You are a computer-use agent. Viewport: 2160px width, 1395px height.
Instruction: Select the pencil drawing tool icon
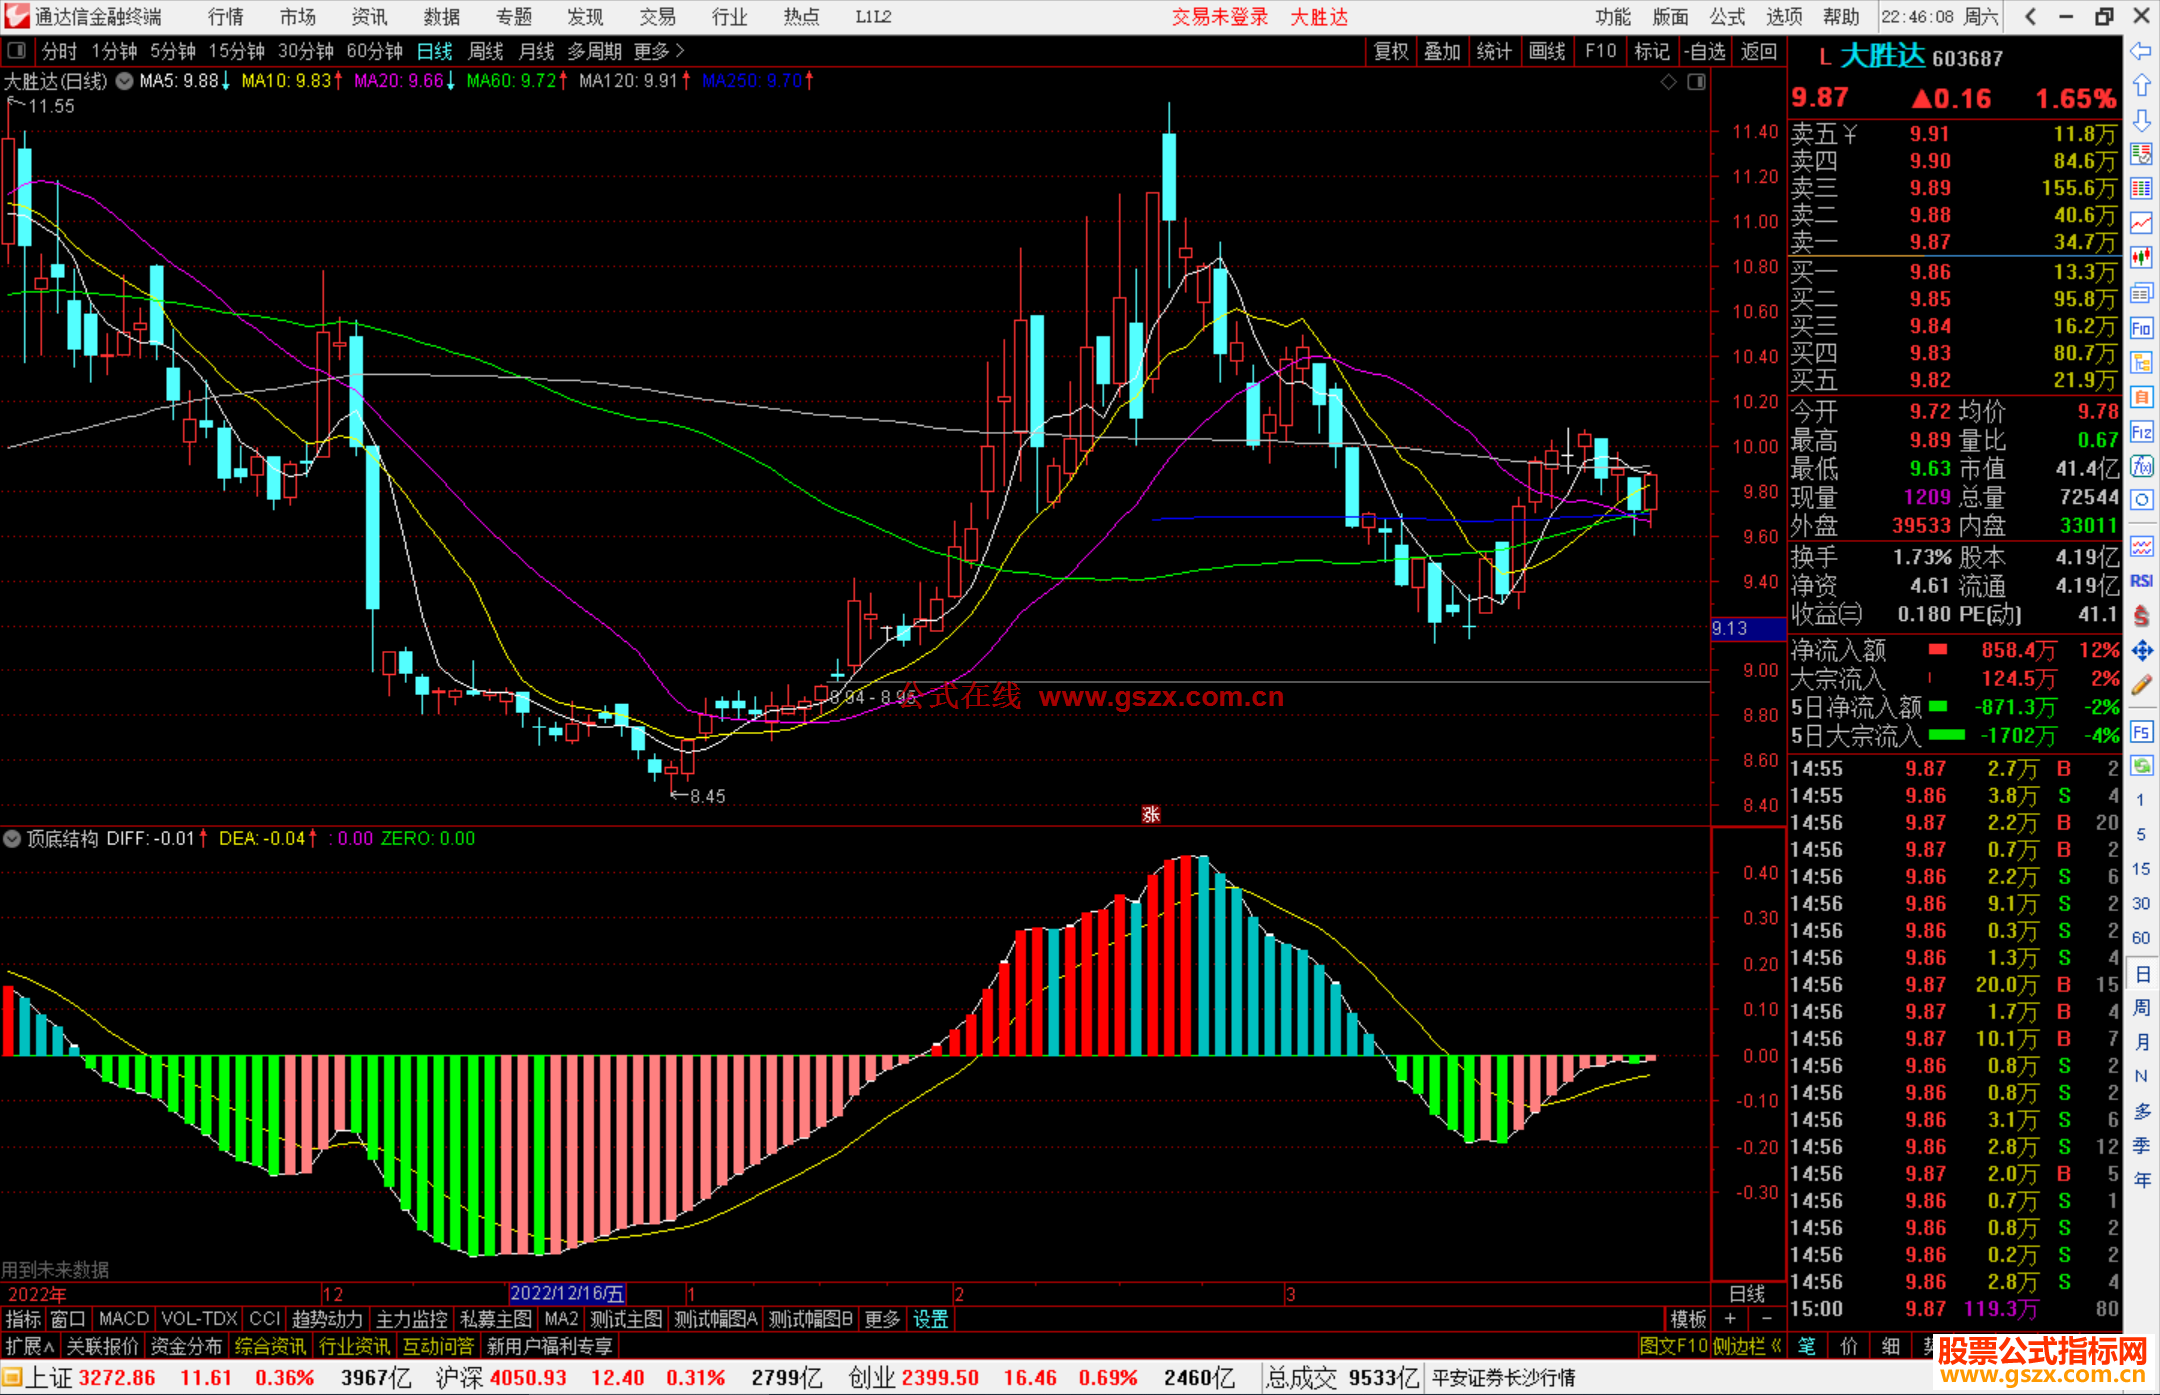[x=2141, y=685]
